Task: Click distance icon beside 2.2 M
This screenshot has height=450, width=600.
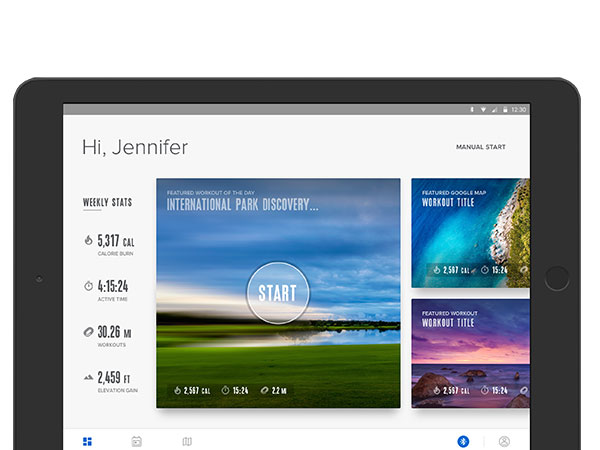Action: point(264,390)
